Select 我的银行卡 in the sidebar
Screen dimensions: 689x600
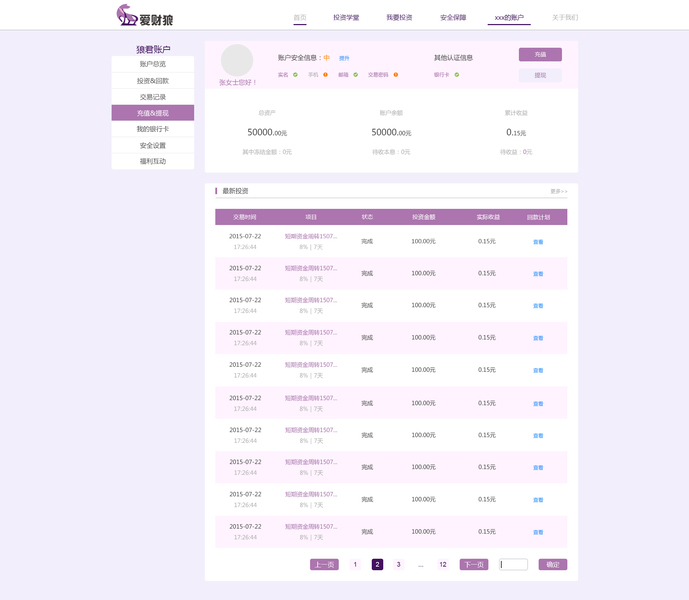point(153,129)
